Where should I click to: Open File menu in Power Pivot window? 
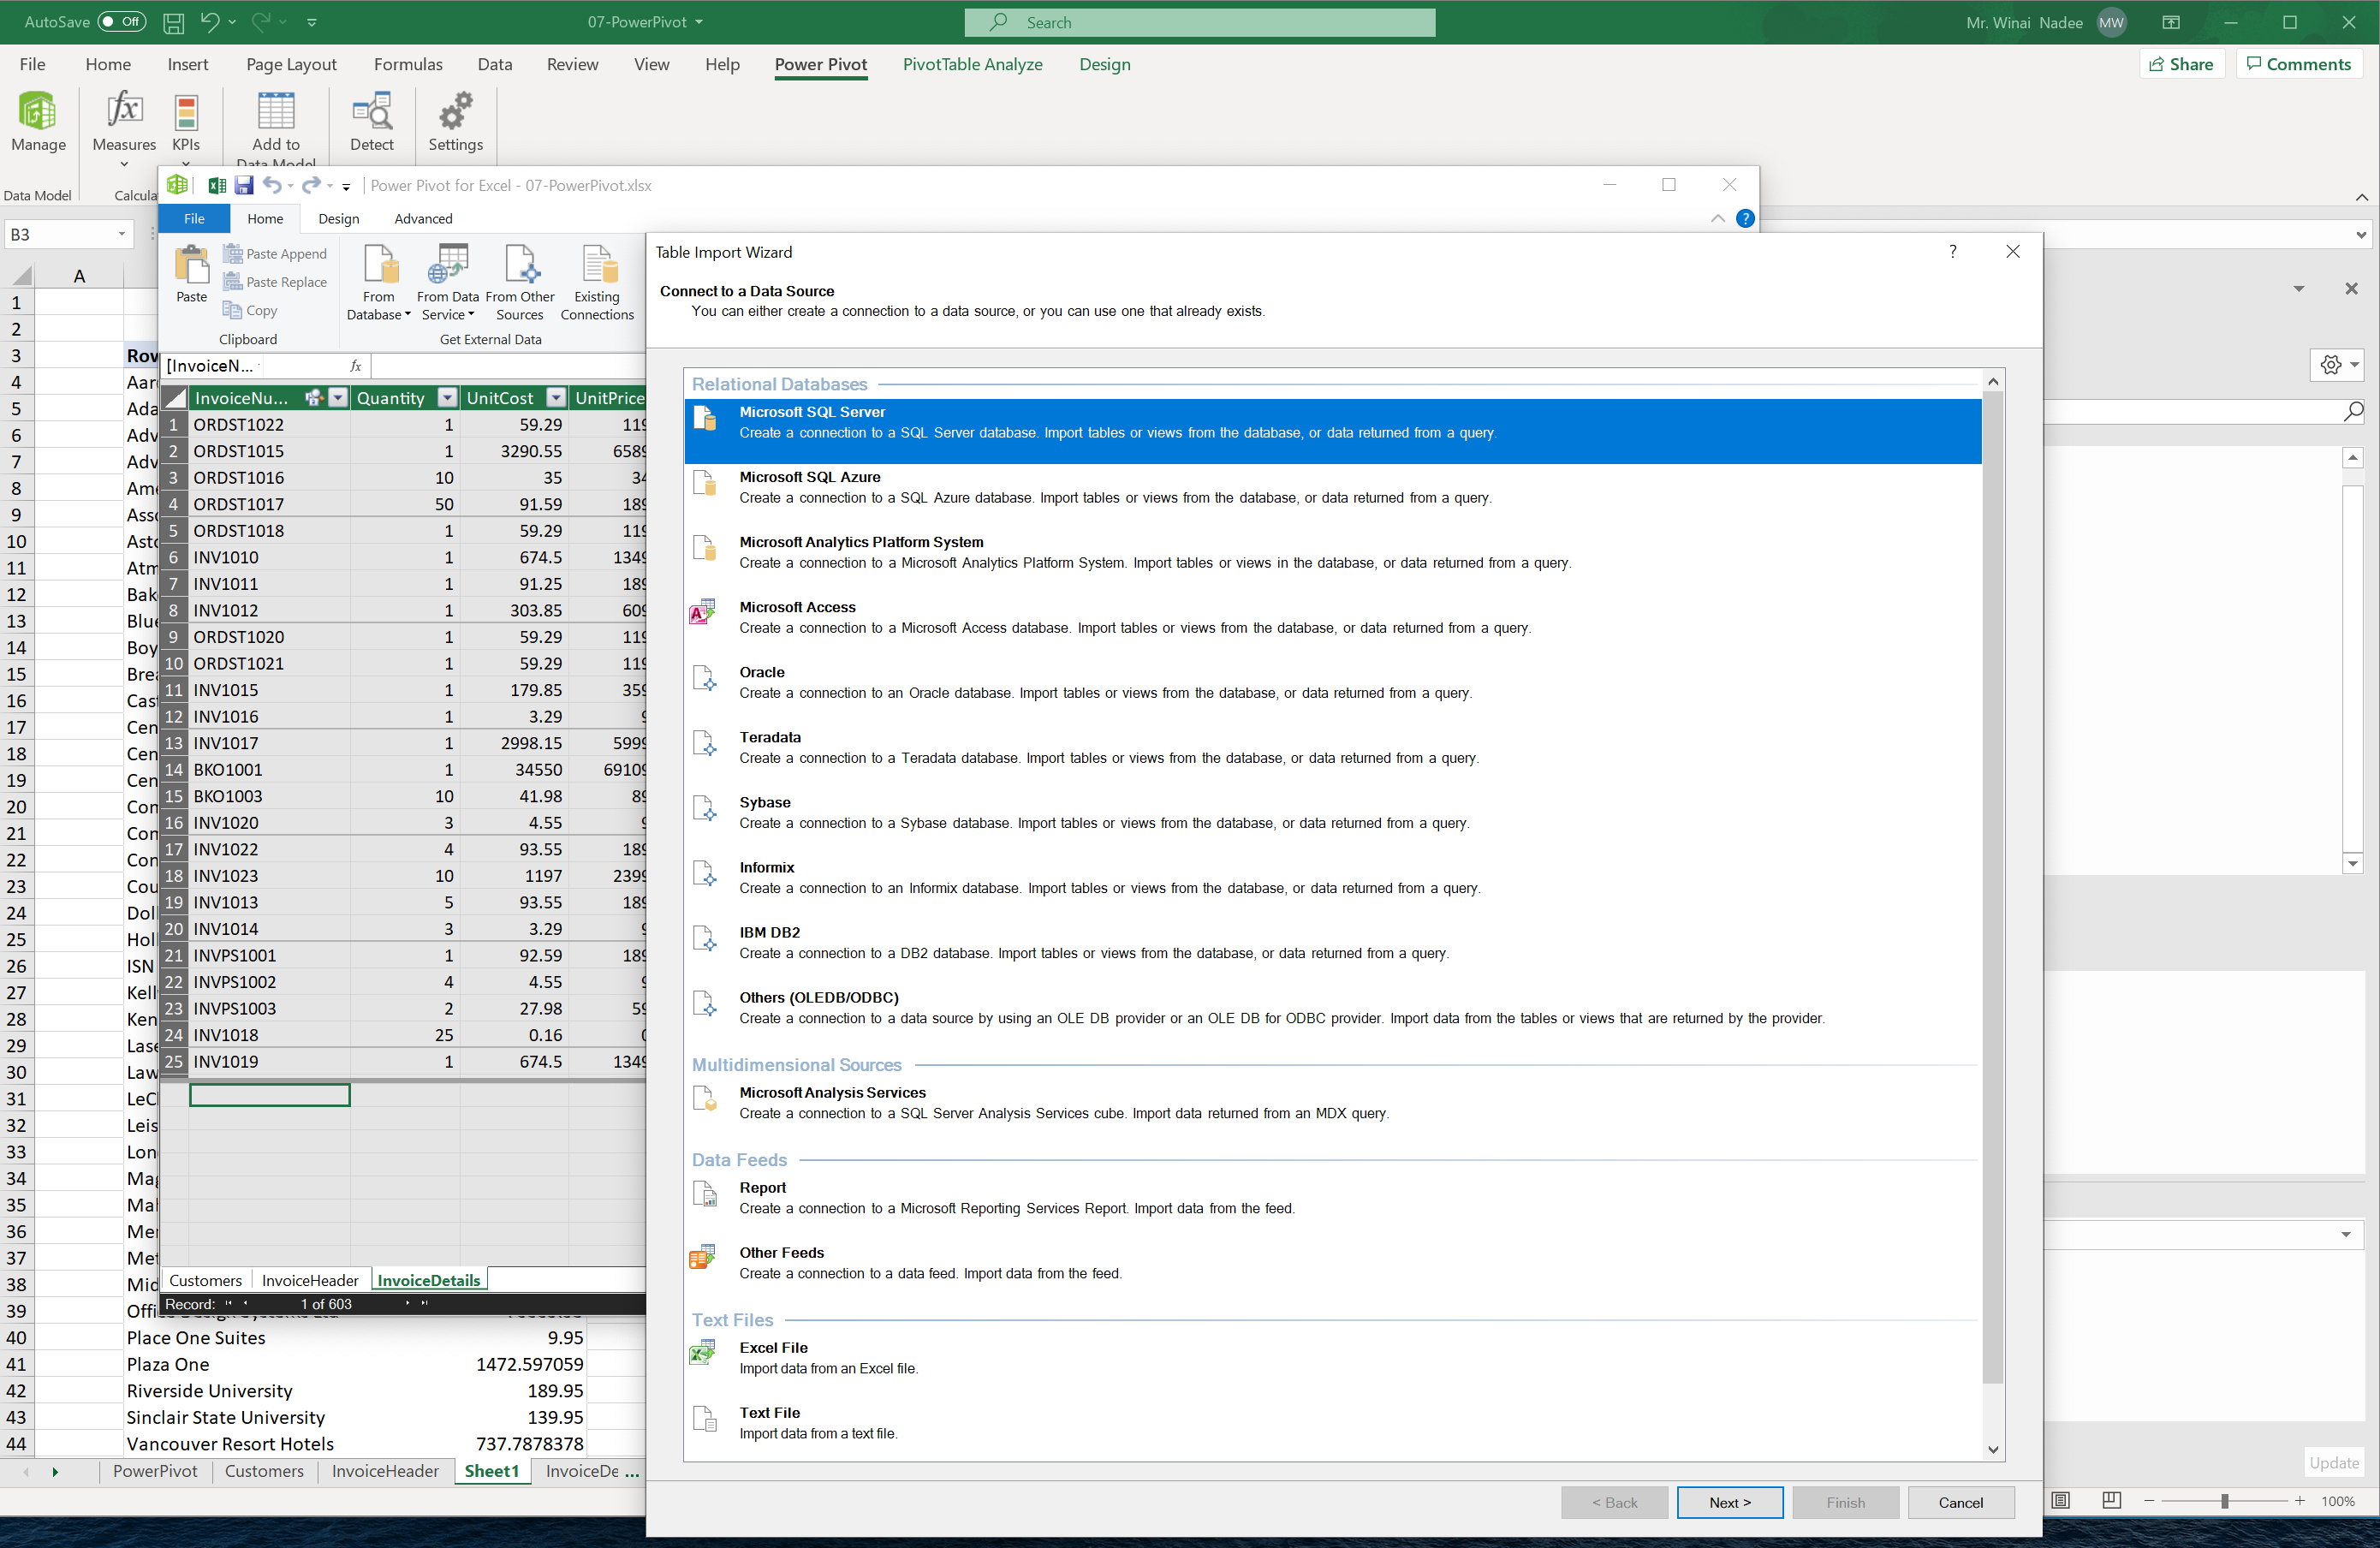pos(194,218)
